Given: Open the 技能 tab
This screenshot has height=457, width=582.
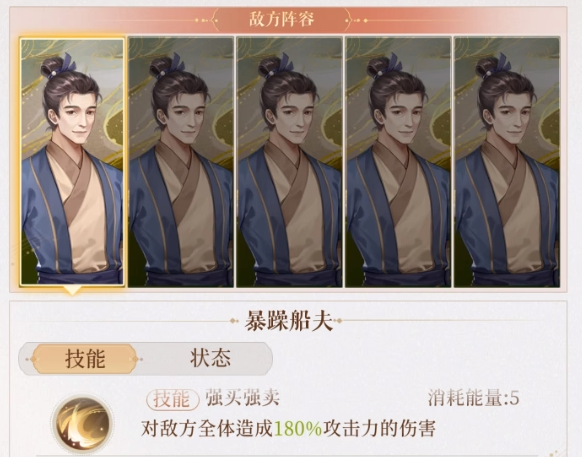Looking at the screenshot, I should pos(85,359).
